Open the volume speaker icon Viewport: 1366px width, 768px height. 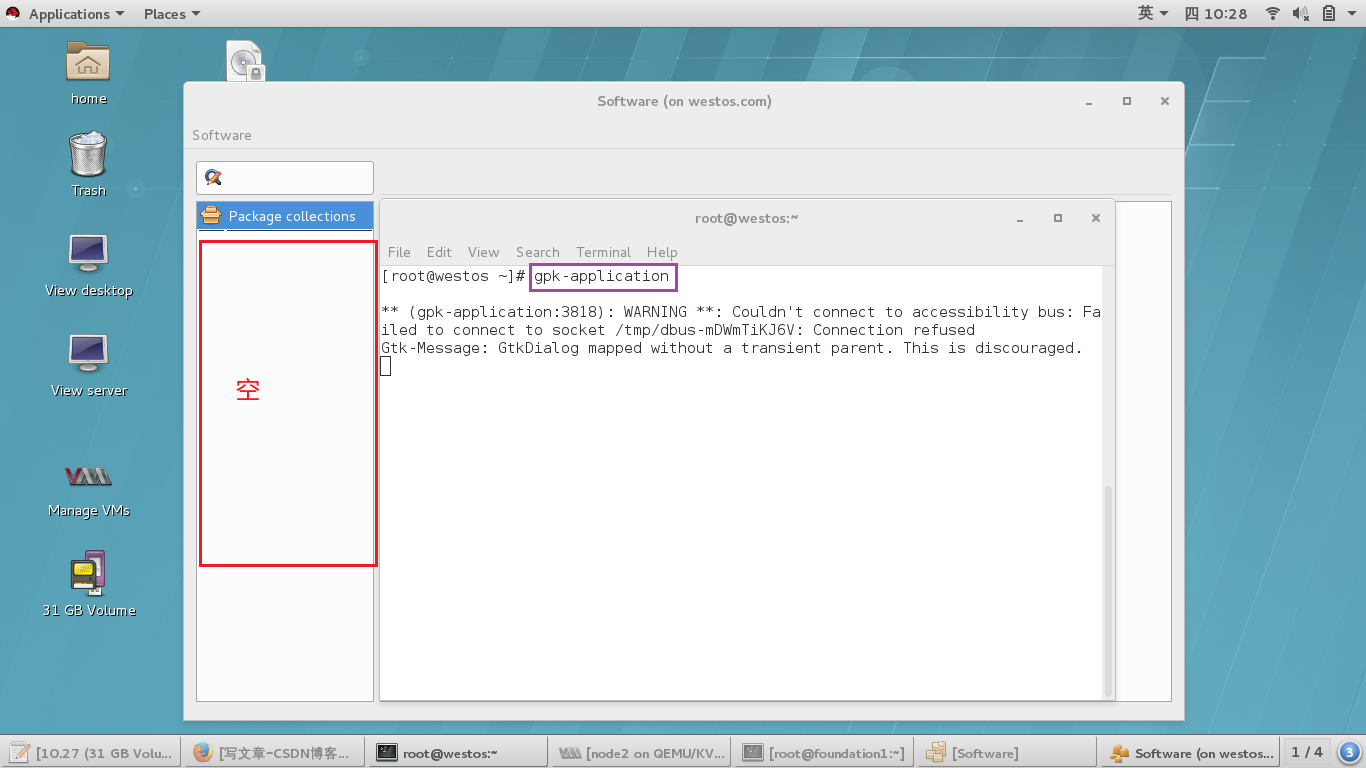[1301, 13]
